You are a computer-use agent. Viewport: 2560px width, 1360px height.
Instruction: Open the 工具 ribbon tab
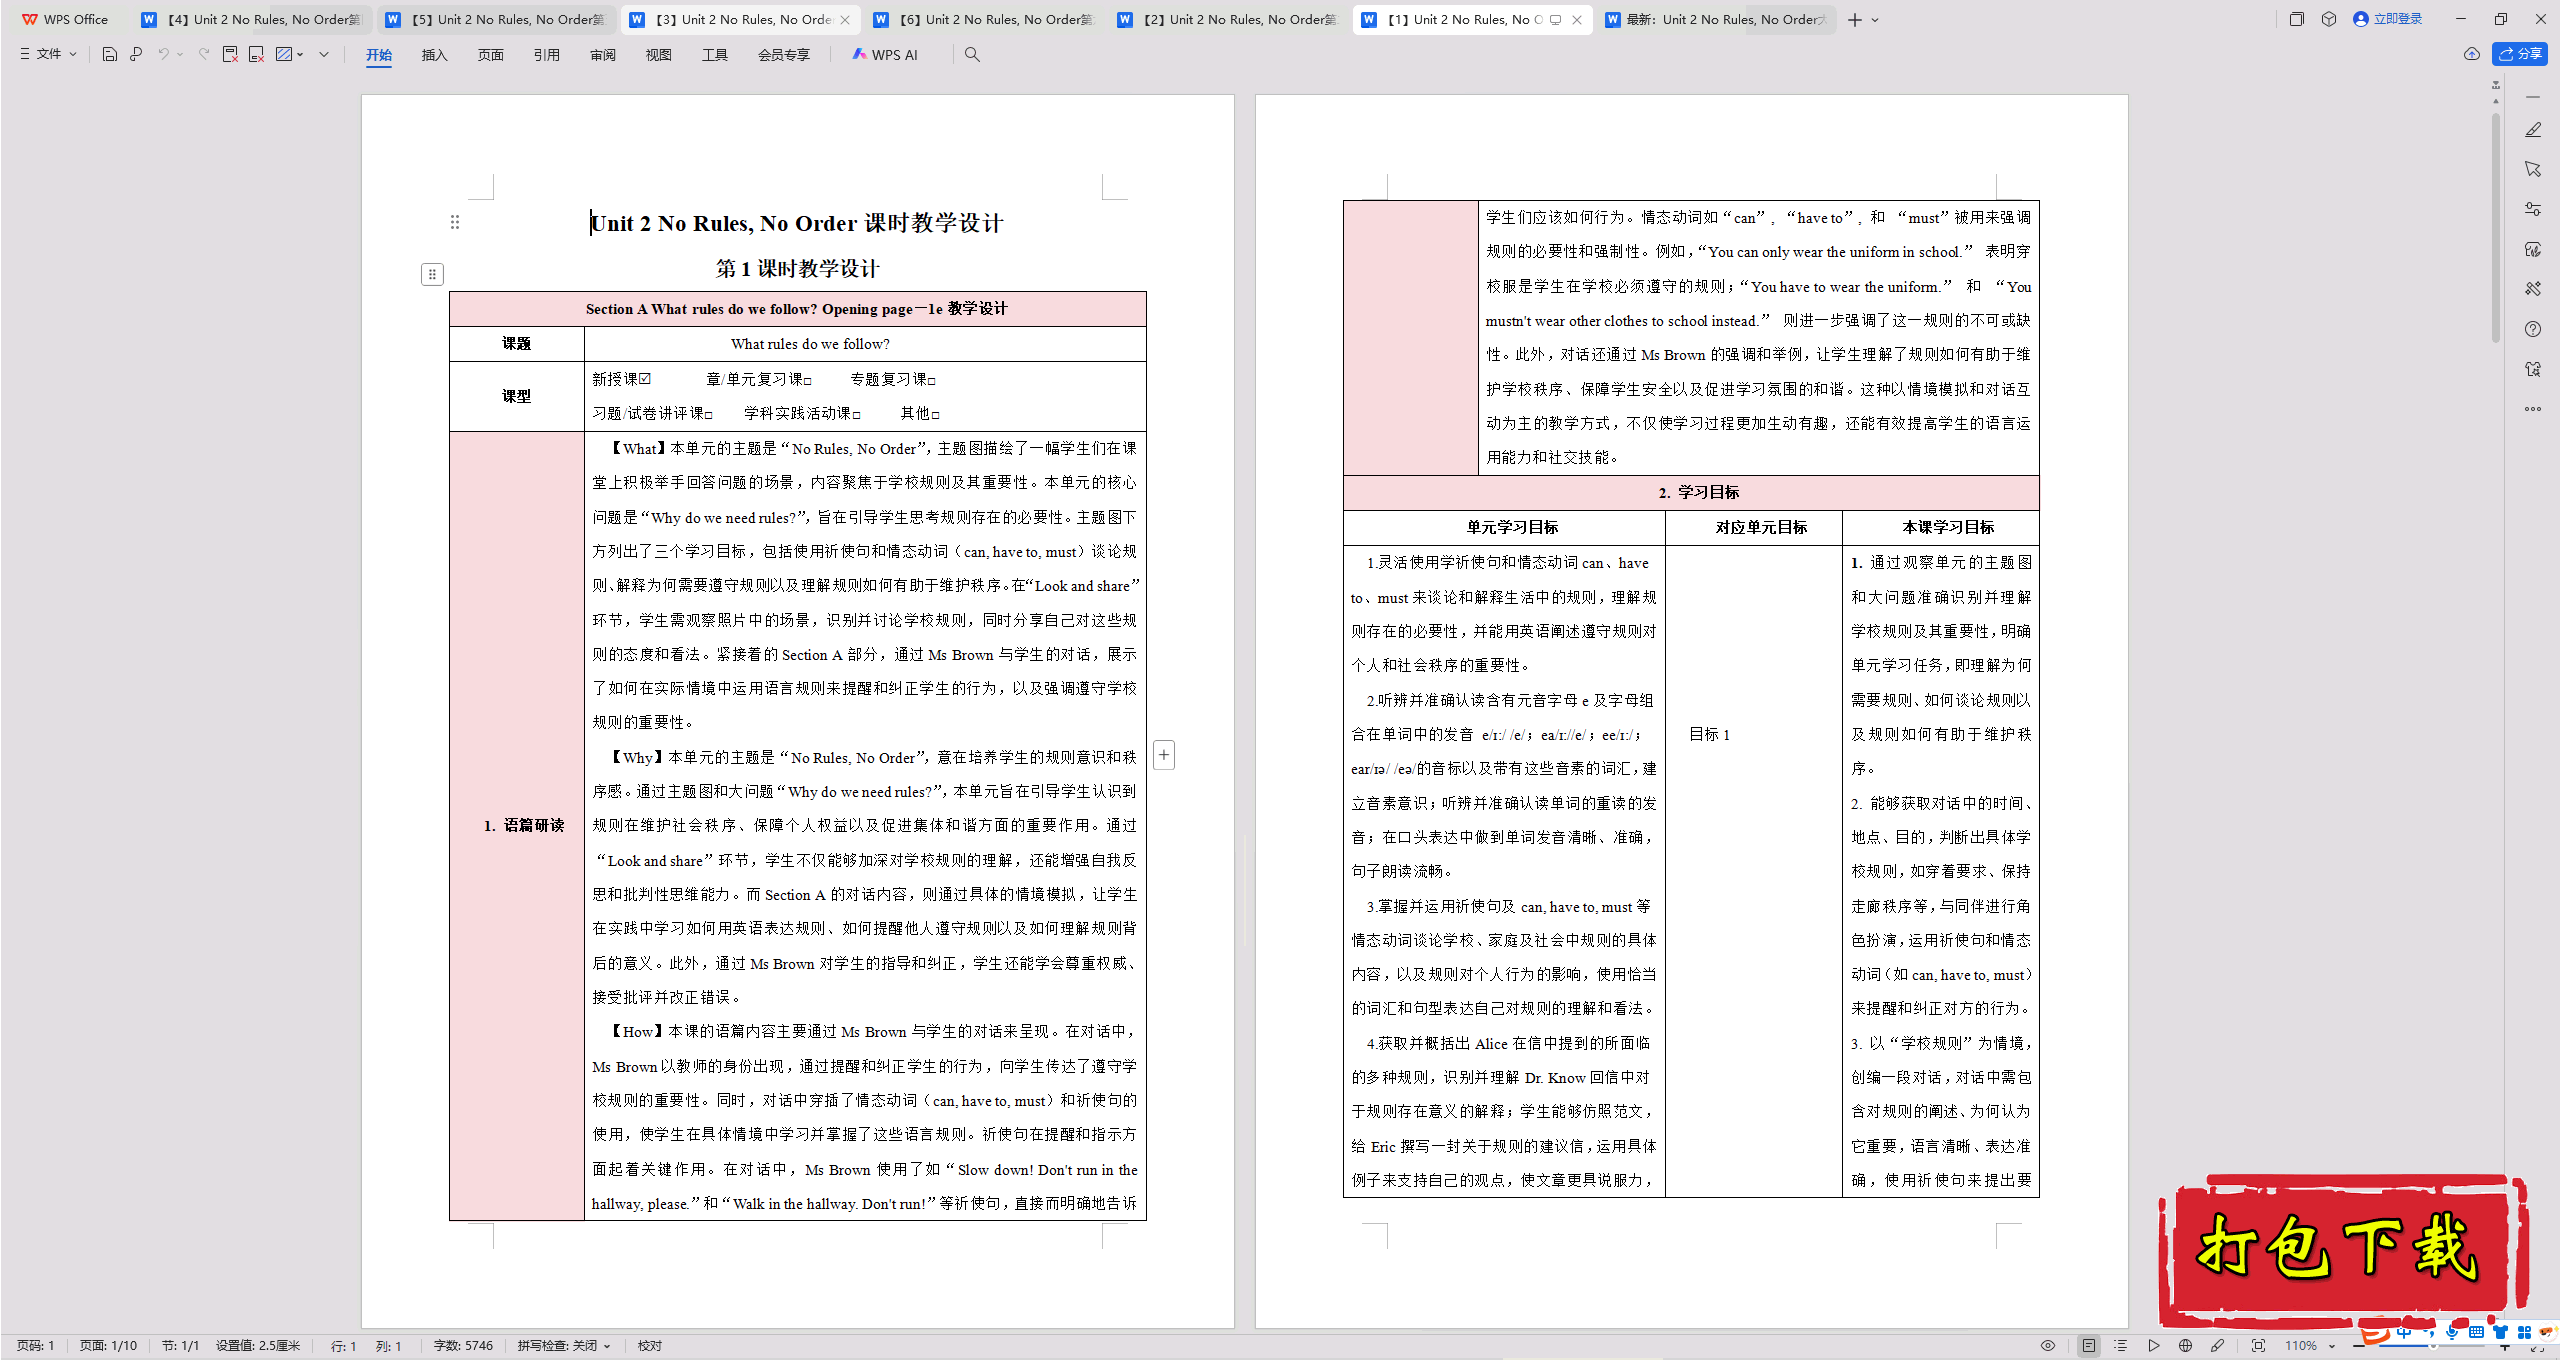(x=715, y=55)
